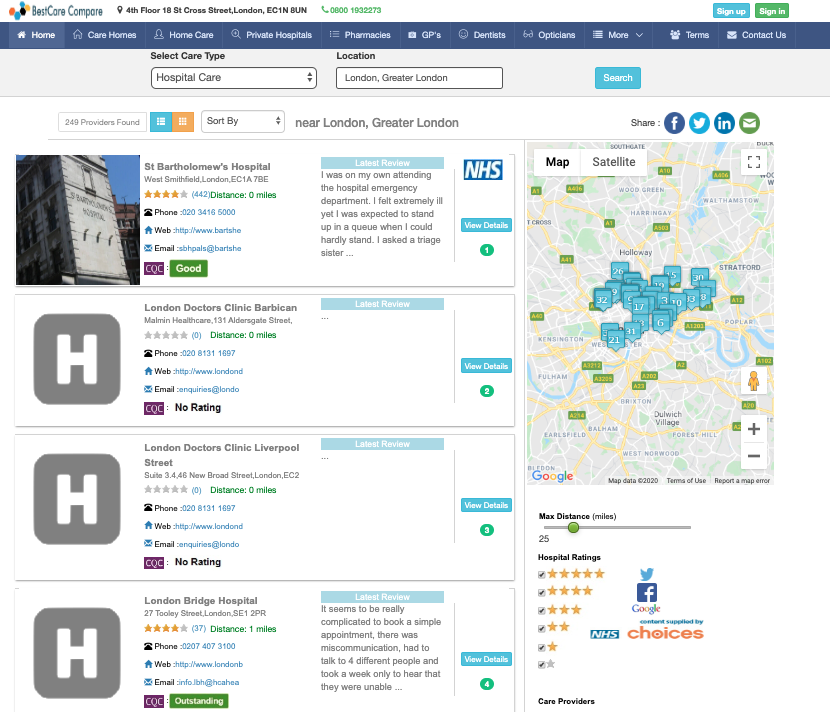
Task: Click Report a map error link
Action: pyautogui.click(x=742, y=481)
